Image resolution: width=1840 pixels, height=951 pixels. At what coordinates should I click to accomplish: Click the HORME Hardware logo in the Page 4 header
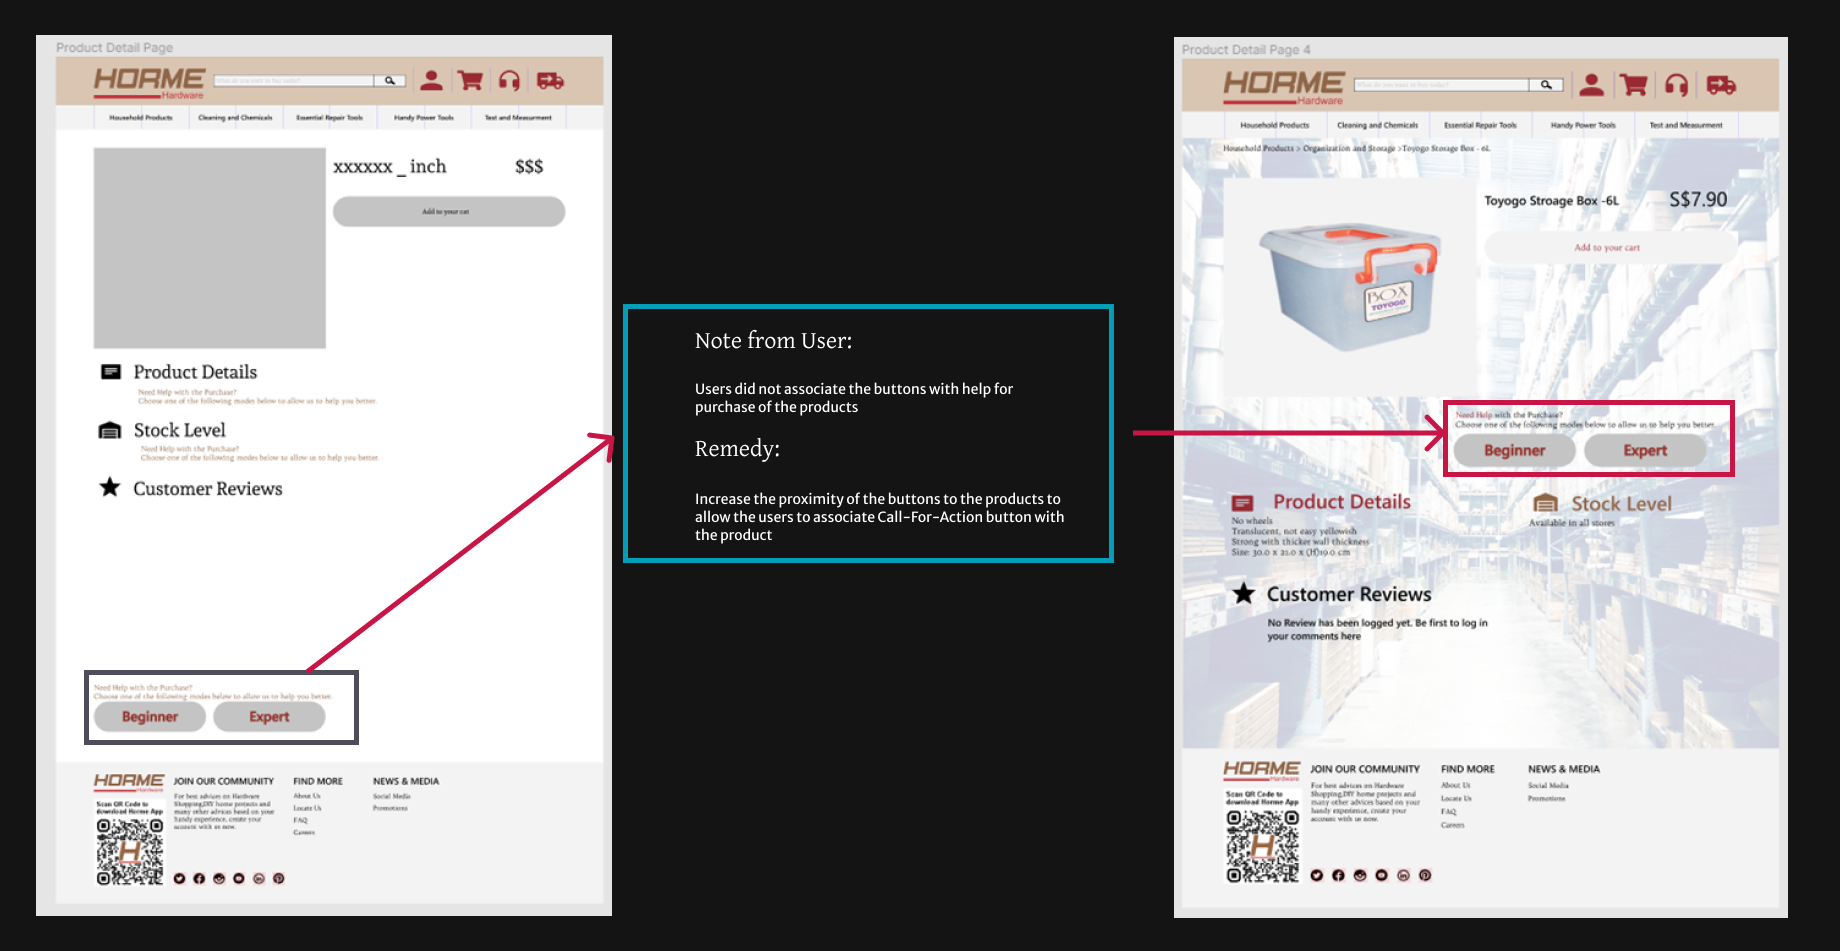[x=1284, y=87]
